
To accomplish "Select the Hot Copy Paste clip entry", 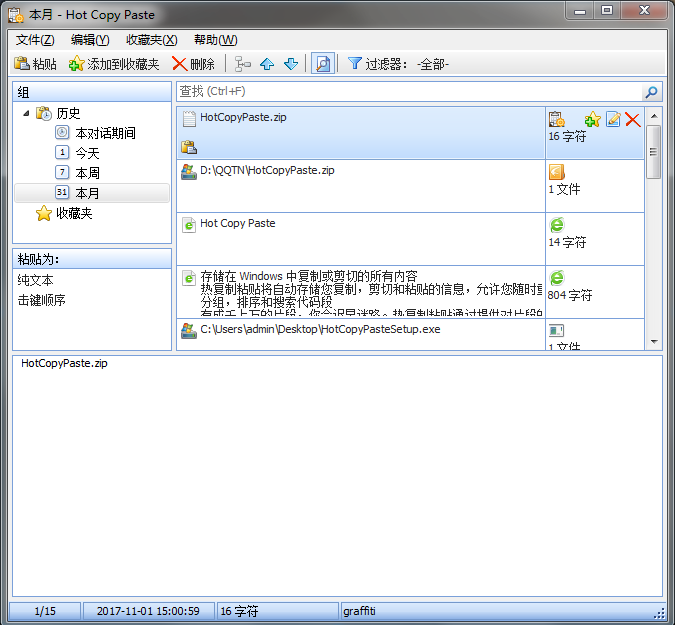I will click(361, 239).
